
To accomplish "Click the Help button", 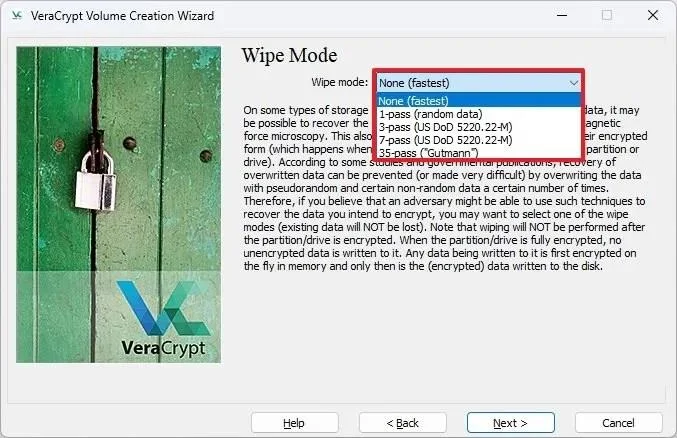I will [x=294, y=423].
